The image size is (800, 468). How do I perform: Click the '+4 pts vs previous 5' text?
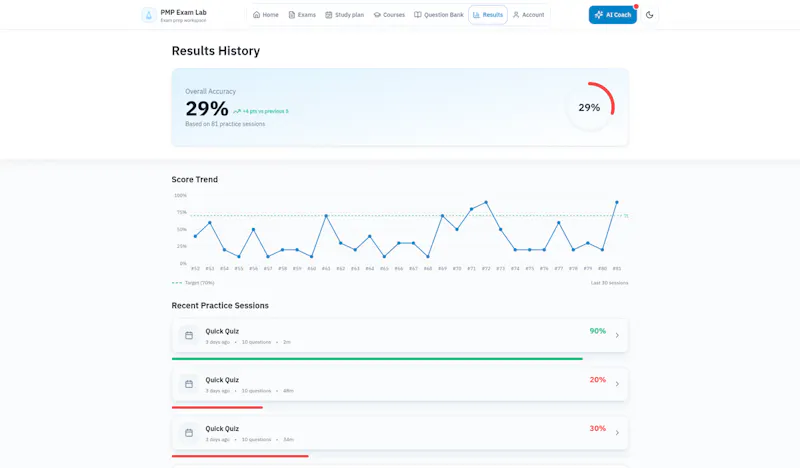(x=265, y=111)
